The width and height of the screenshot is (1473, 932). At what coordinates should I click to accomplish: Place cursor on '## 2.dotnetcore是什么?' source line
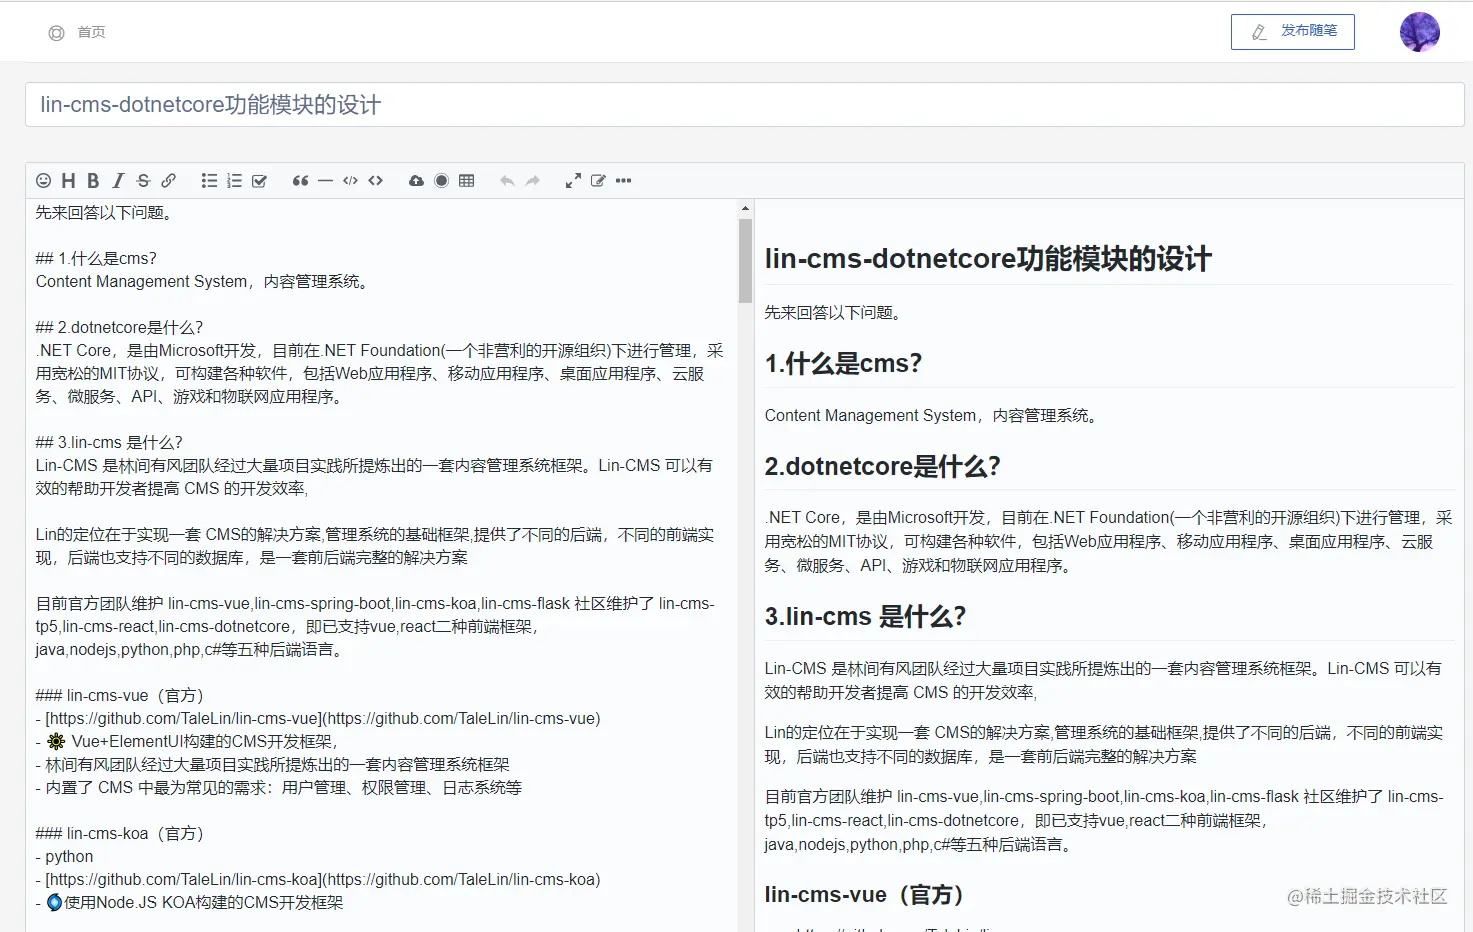click(x=119, y=328)
